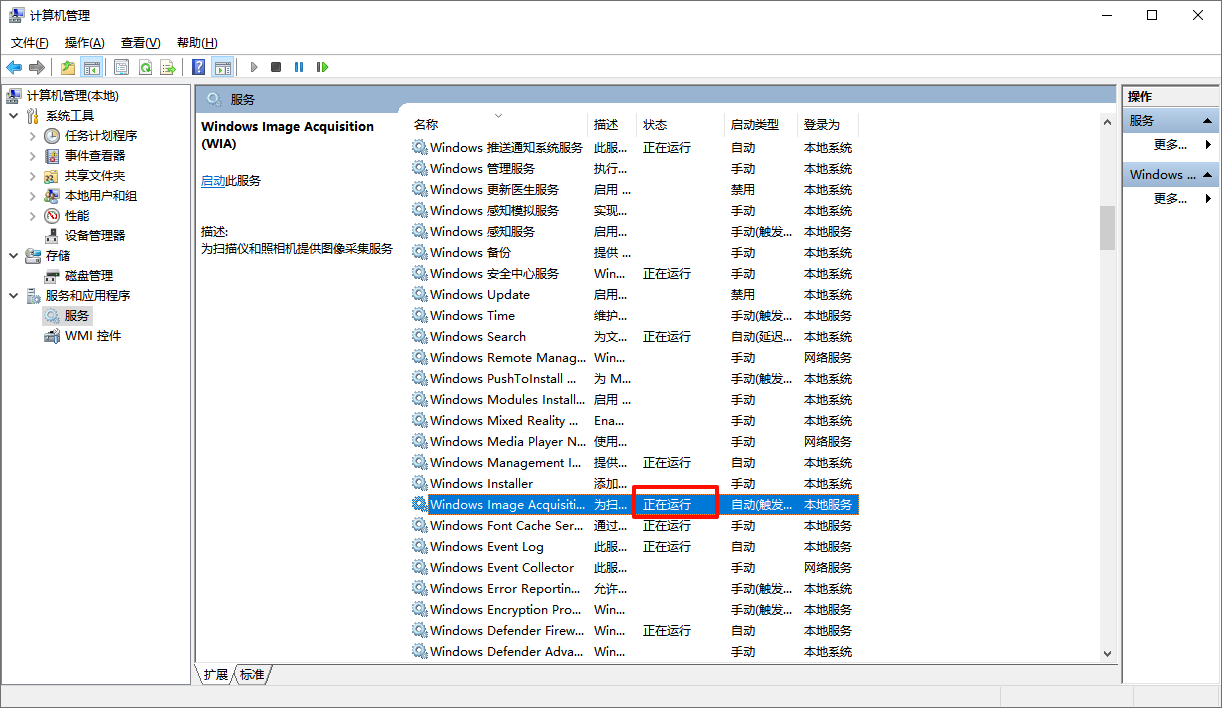Switch to the 标准 tab

(253, 675)
